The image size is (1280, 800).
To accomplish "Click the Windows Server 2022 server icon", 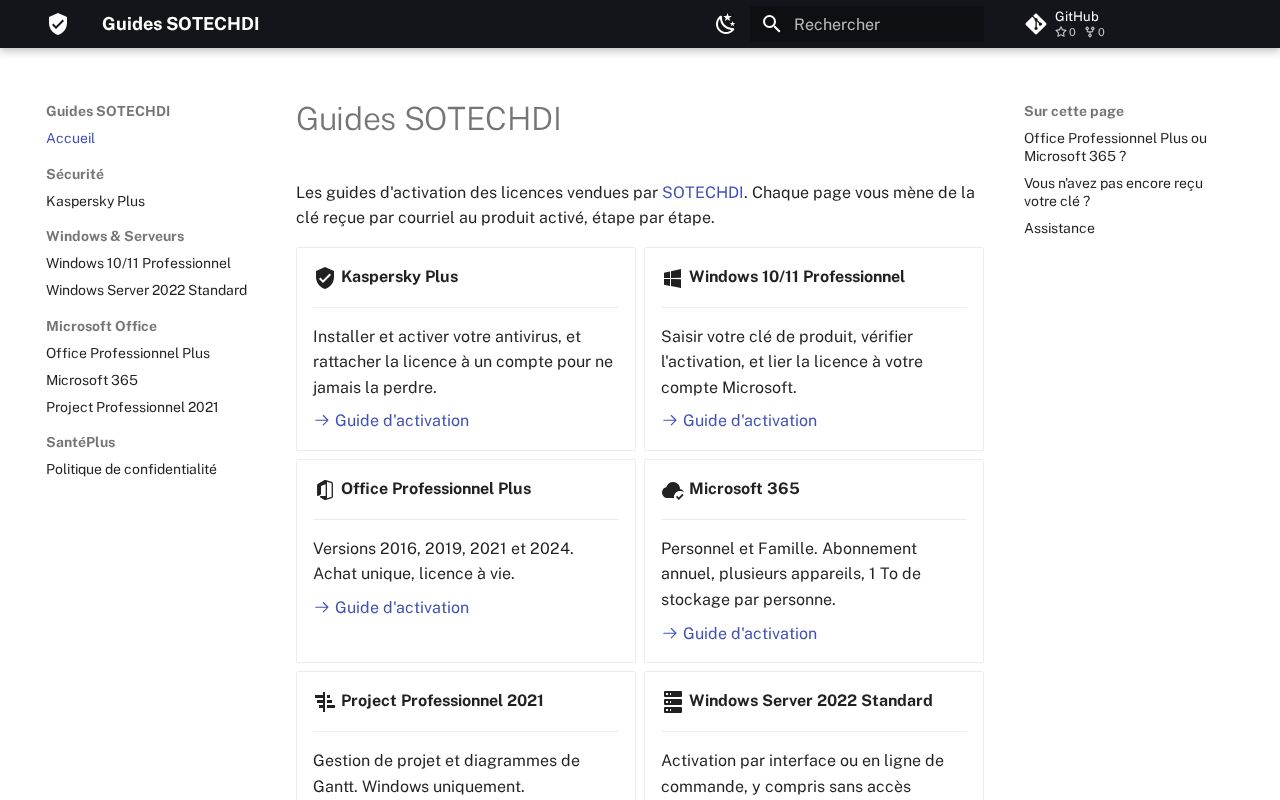I will point(672,702).
